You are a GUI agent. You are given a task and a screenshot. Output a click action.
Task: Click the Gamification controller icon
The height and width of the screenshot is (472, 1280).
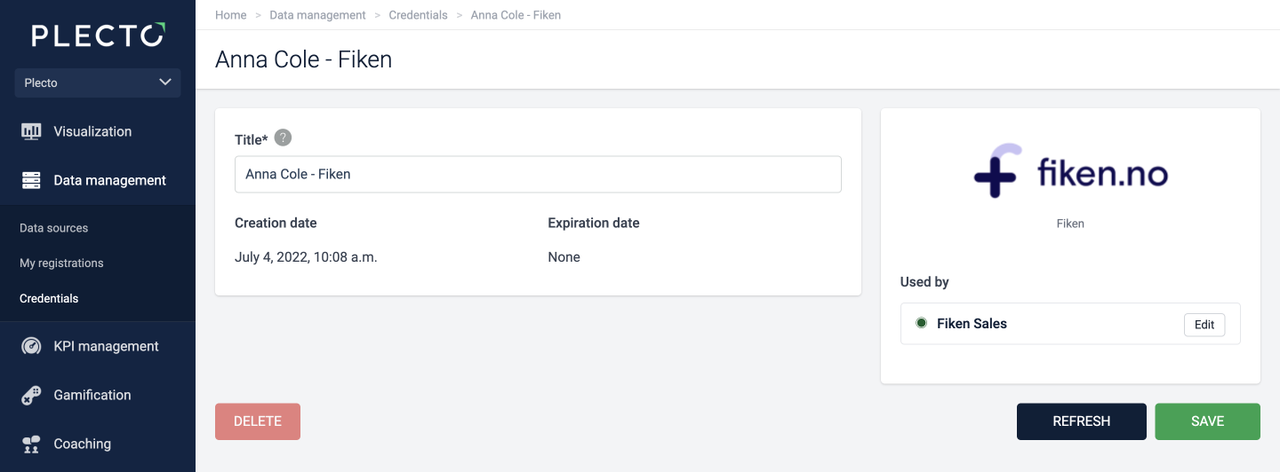31,396
